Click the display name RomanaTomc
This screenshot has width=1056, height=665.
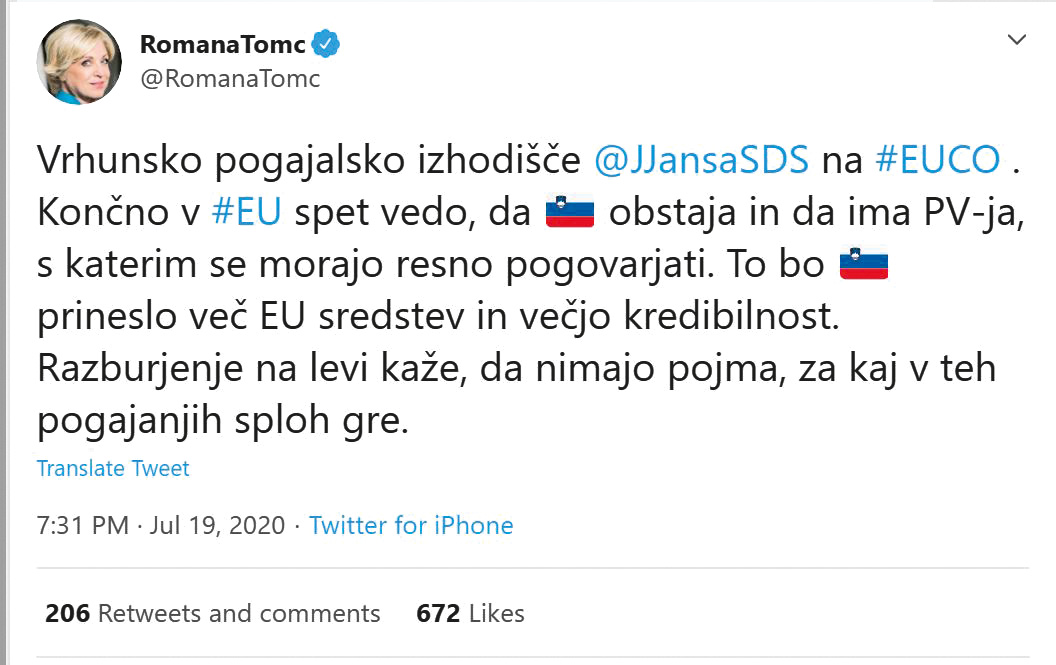pyautogui.click(x=222, y=42)
